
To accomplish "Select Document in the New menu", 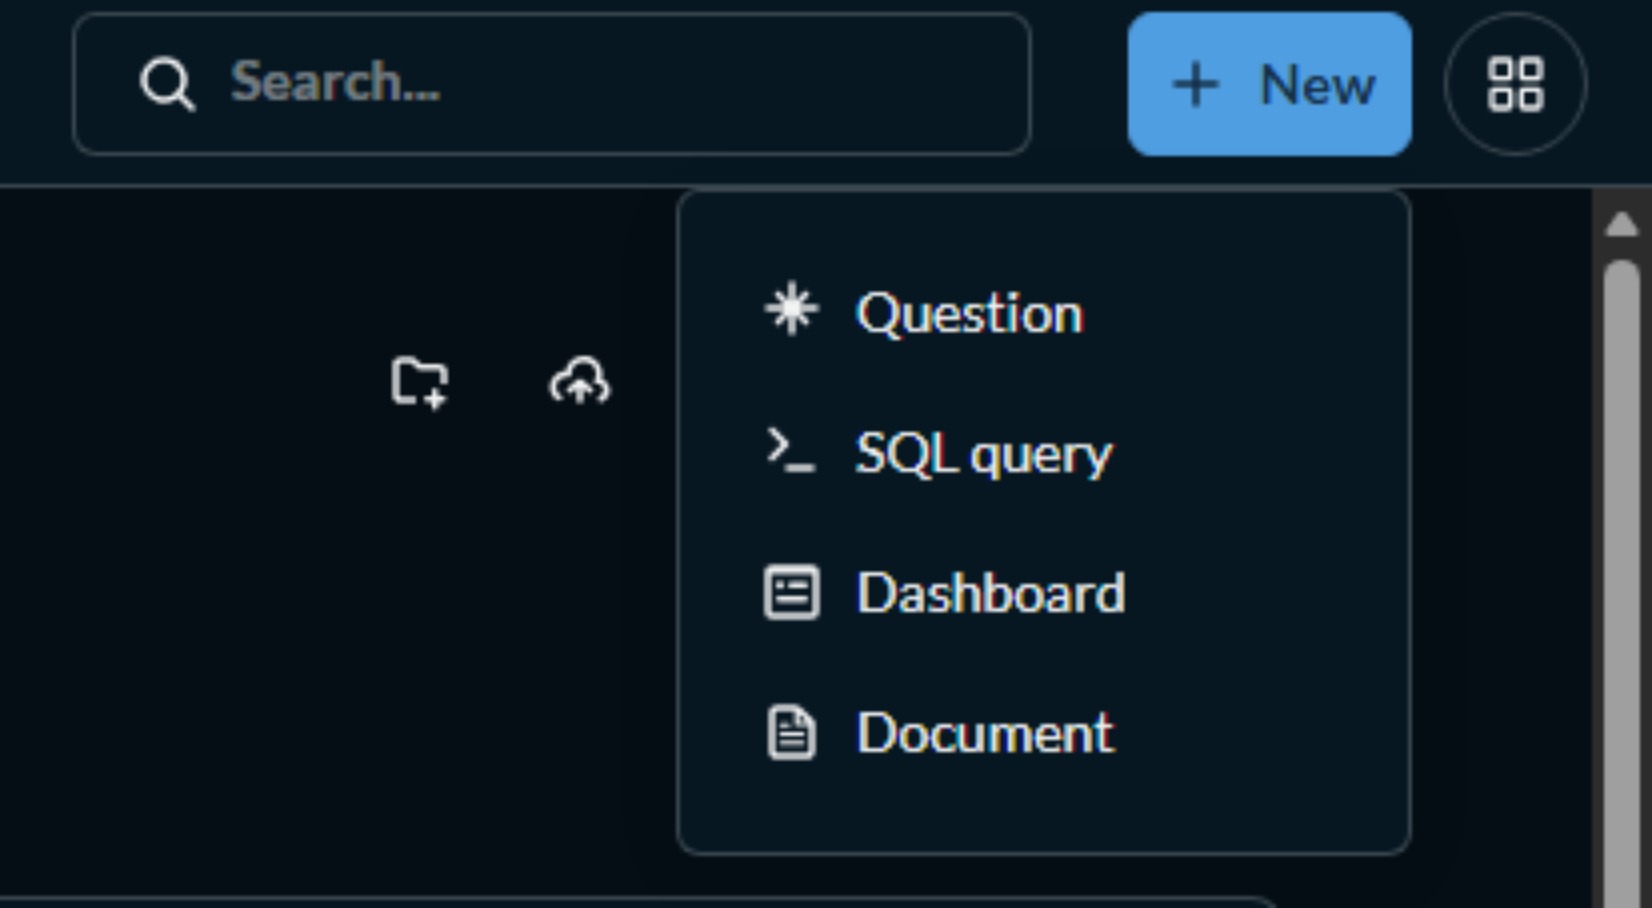I will tap(985, 733).
